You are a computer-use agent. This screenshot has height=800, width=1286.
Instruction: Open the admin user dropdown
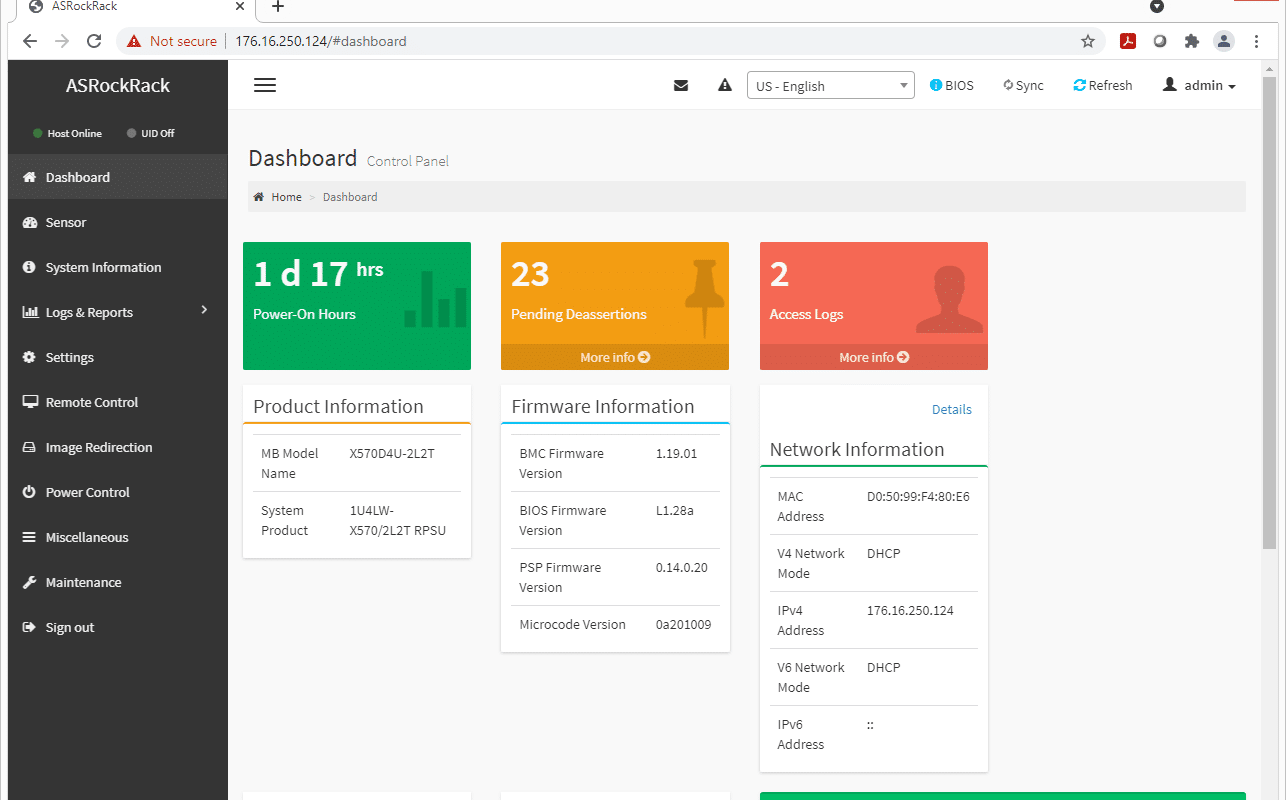(1199, 86)
